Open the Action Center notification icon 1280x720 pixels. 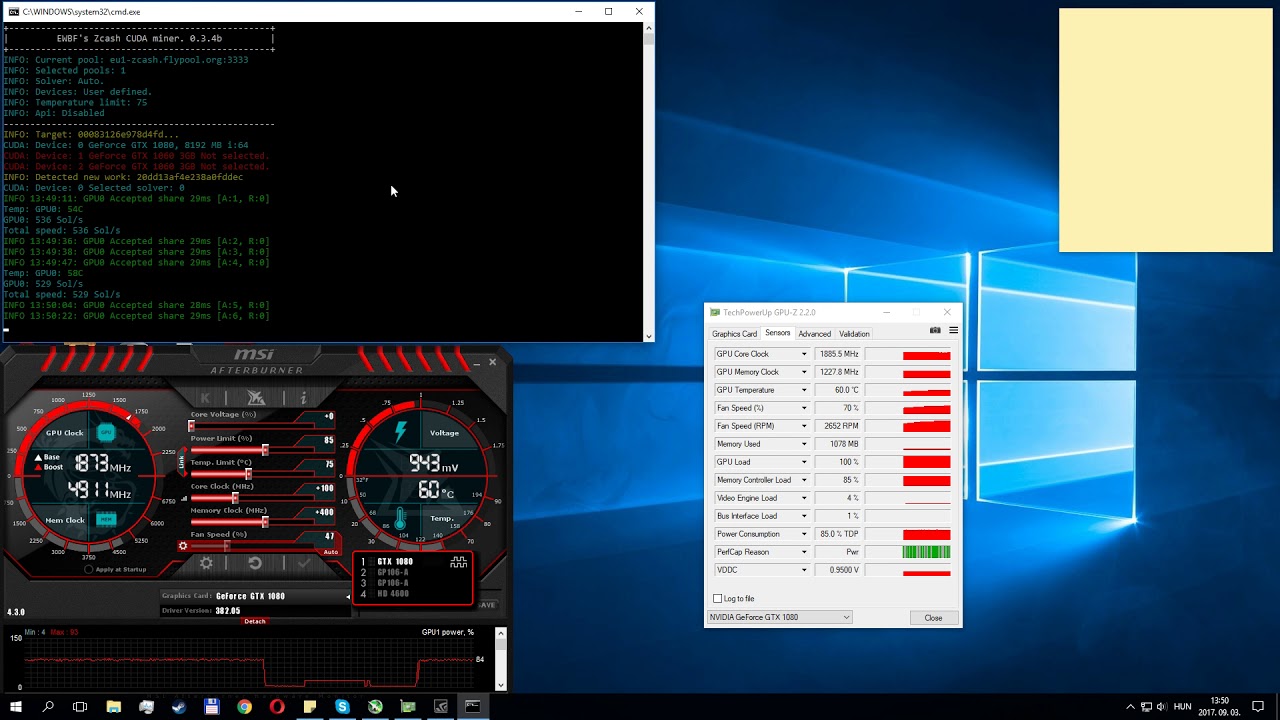tap(1258, 707)
